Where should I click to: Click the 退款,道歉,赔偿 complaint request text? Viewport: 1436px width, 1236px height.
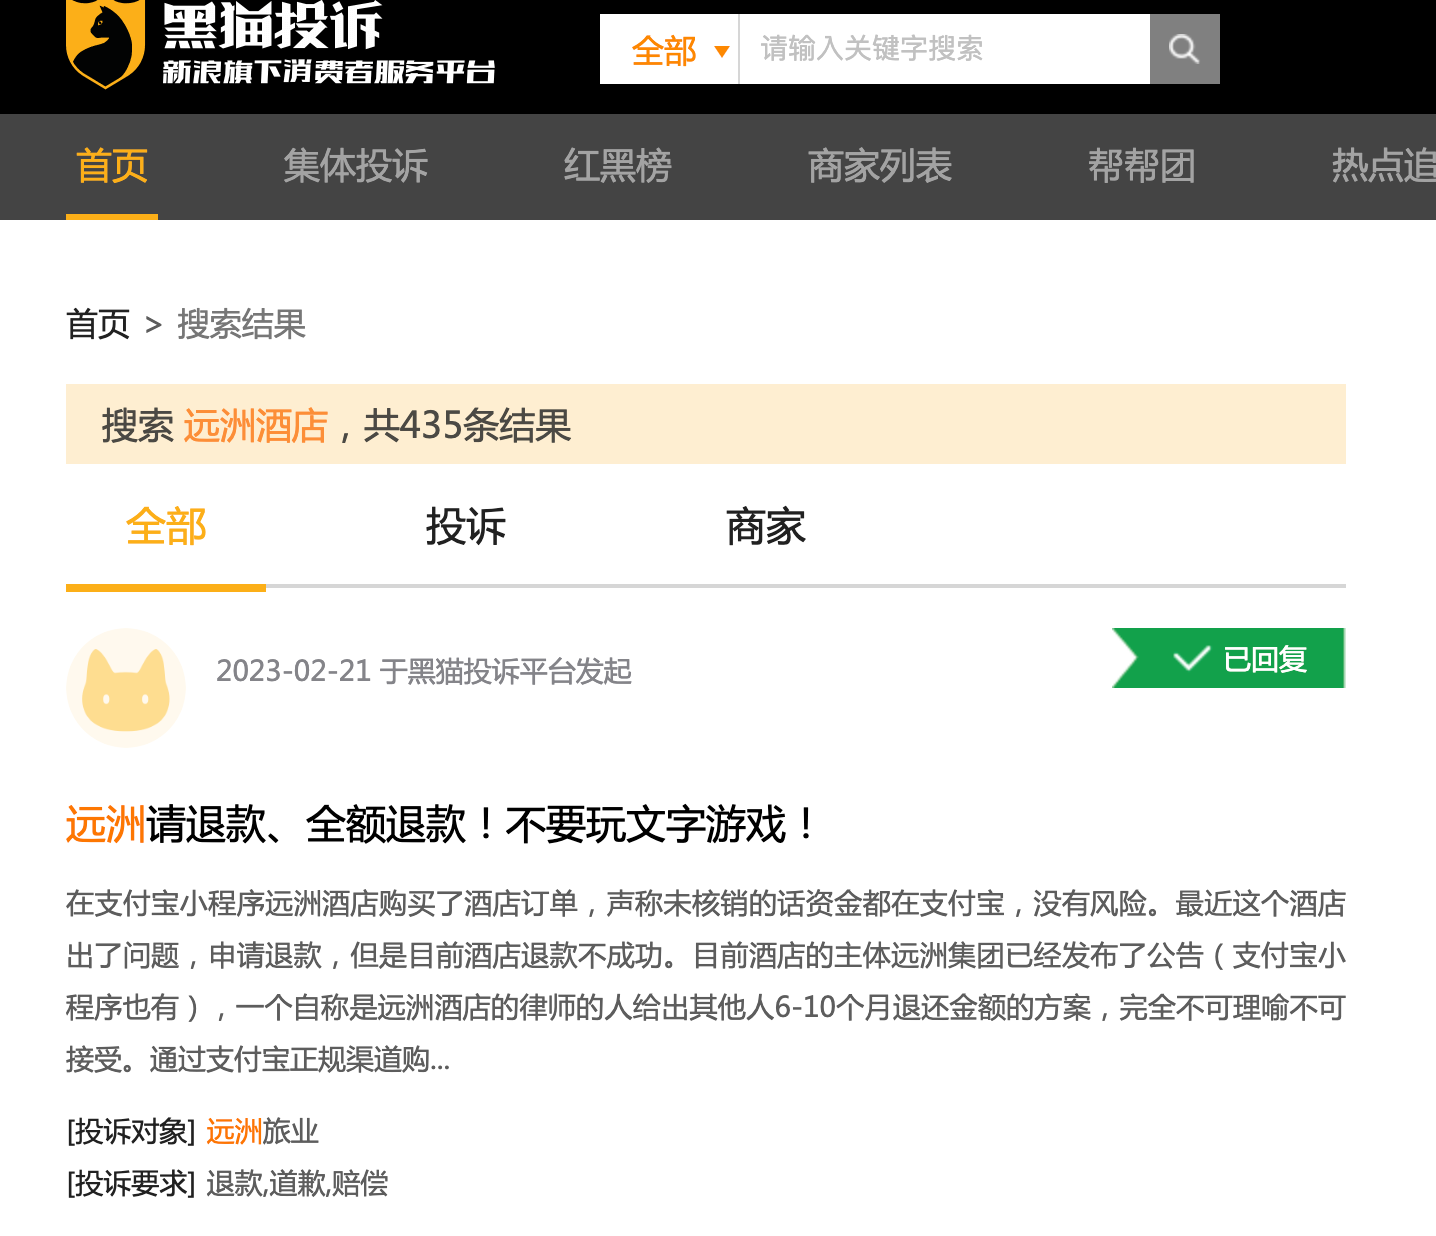[x=297, y=1183]
